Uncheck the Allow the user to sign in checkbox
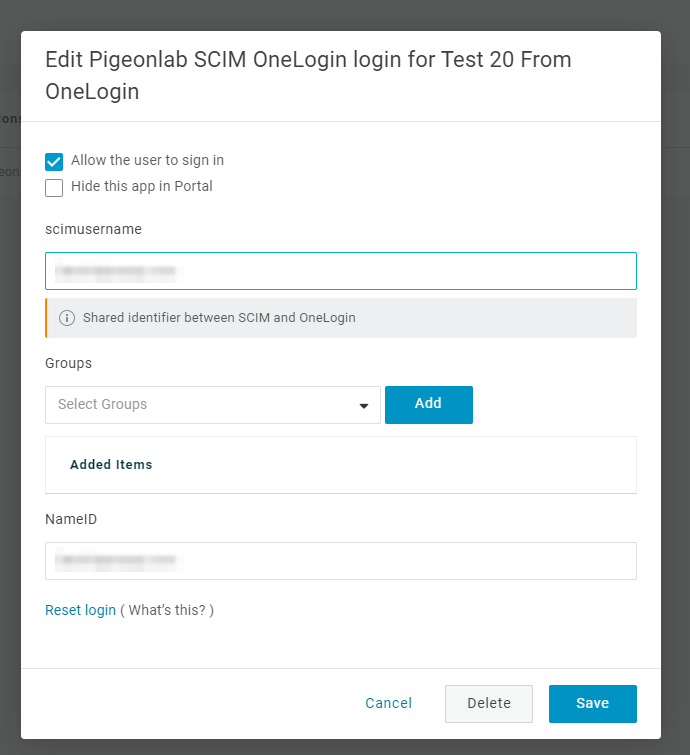This screenshot has height=755, width=690. (54, 162)
